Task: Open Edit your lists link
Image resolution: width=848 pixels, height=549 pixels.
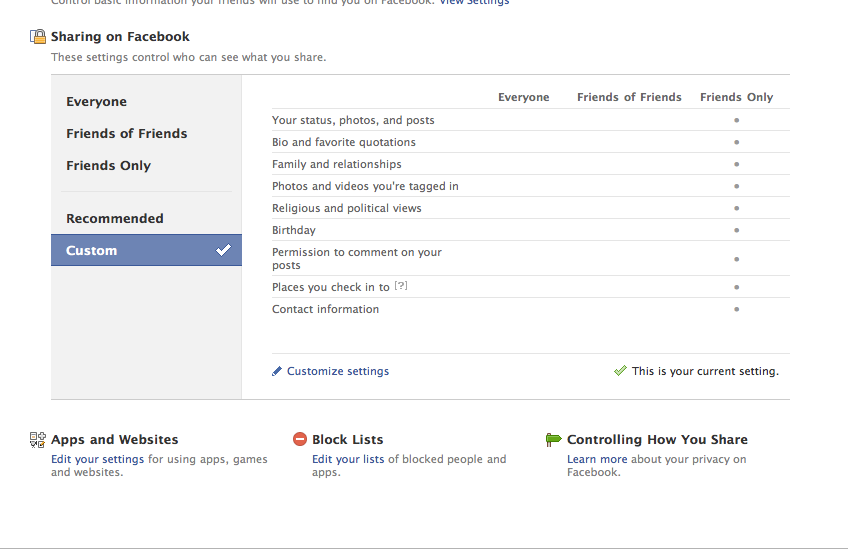Action: (x=348, y=459)
